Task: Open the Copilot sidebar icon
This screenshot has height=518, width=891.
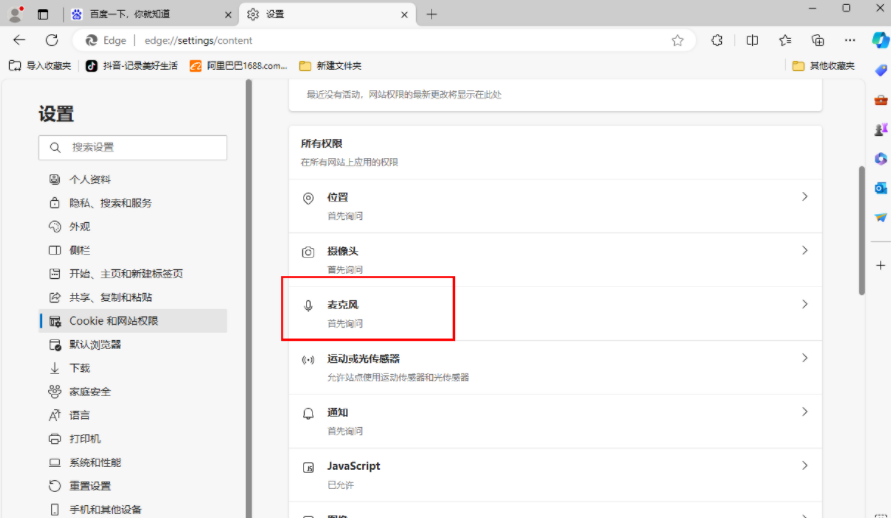Action: click(880, 40)
